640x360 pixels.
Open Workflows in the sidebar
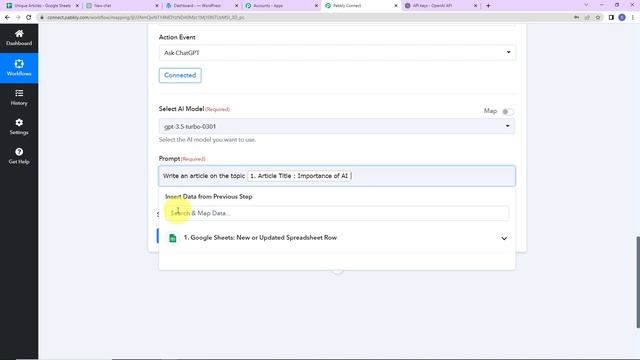pos(19,68)
